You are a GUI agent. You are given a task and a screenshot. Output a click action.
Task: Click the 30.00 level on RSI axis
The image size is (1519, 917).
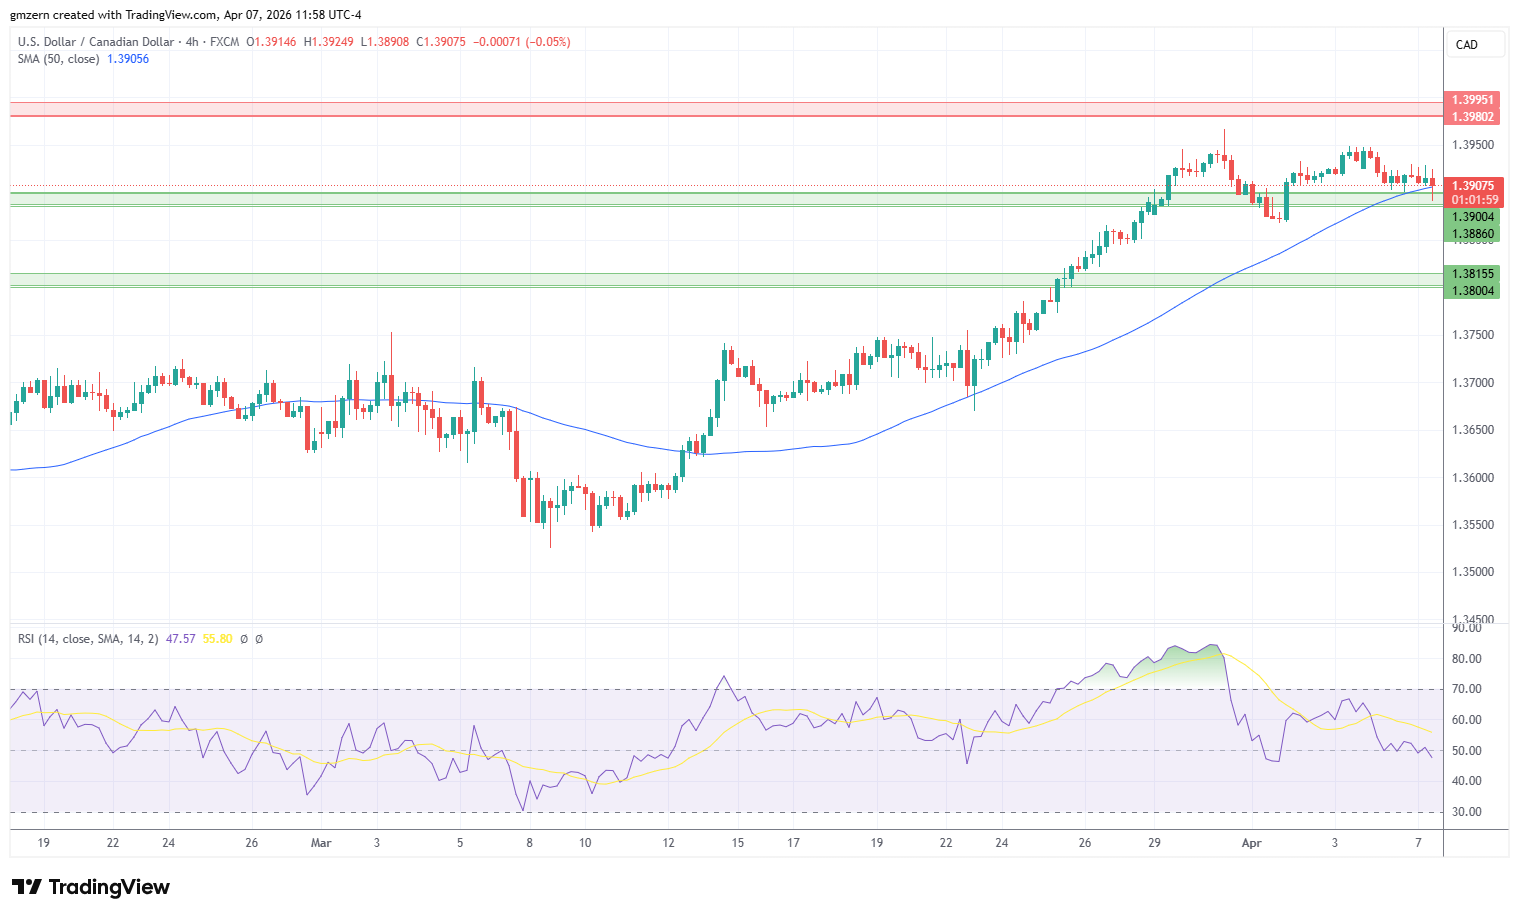click(x=1467, y=812)
